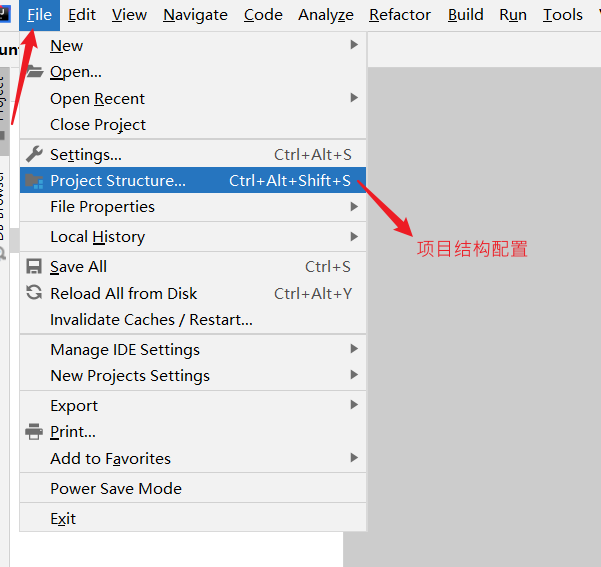Click the Project Structure folder icon
The width and height of the screenshot is (601, 567).
(x=34, y=181)
